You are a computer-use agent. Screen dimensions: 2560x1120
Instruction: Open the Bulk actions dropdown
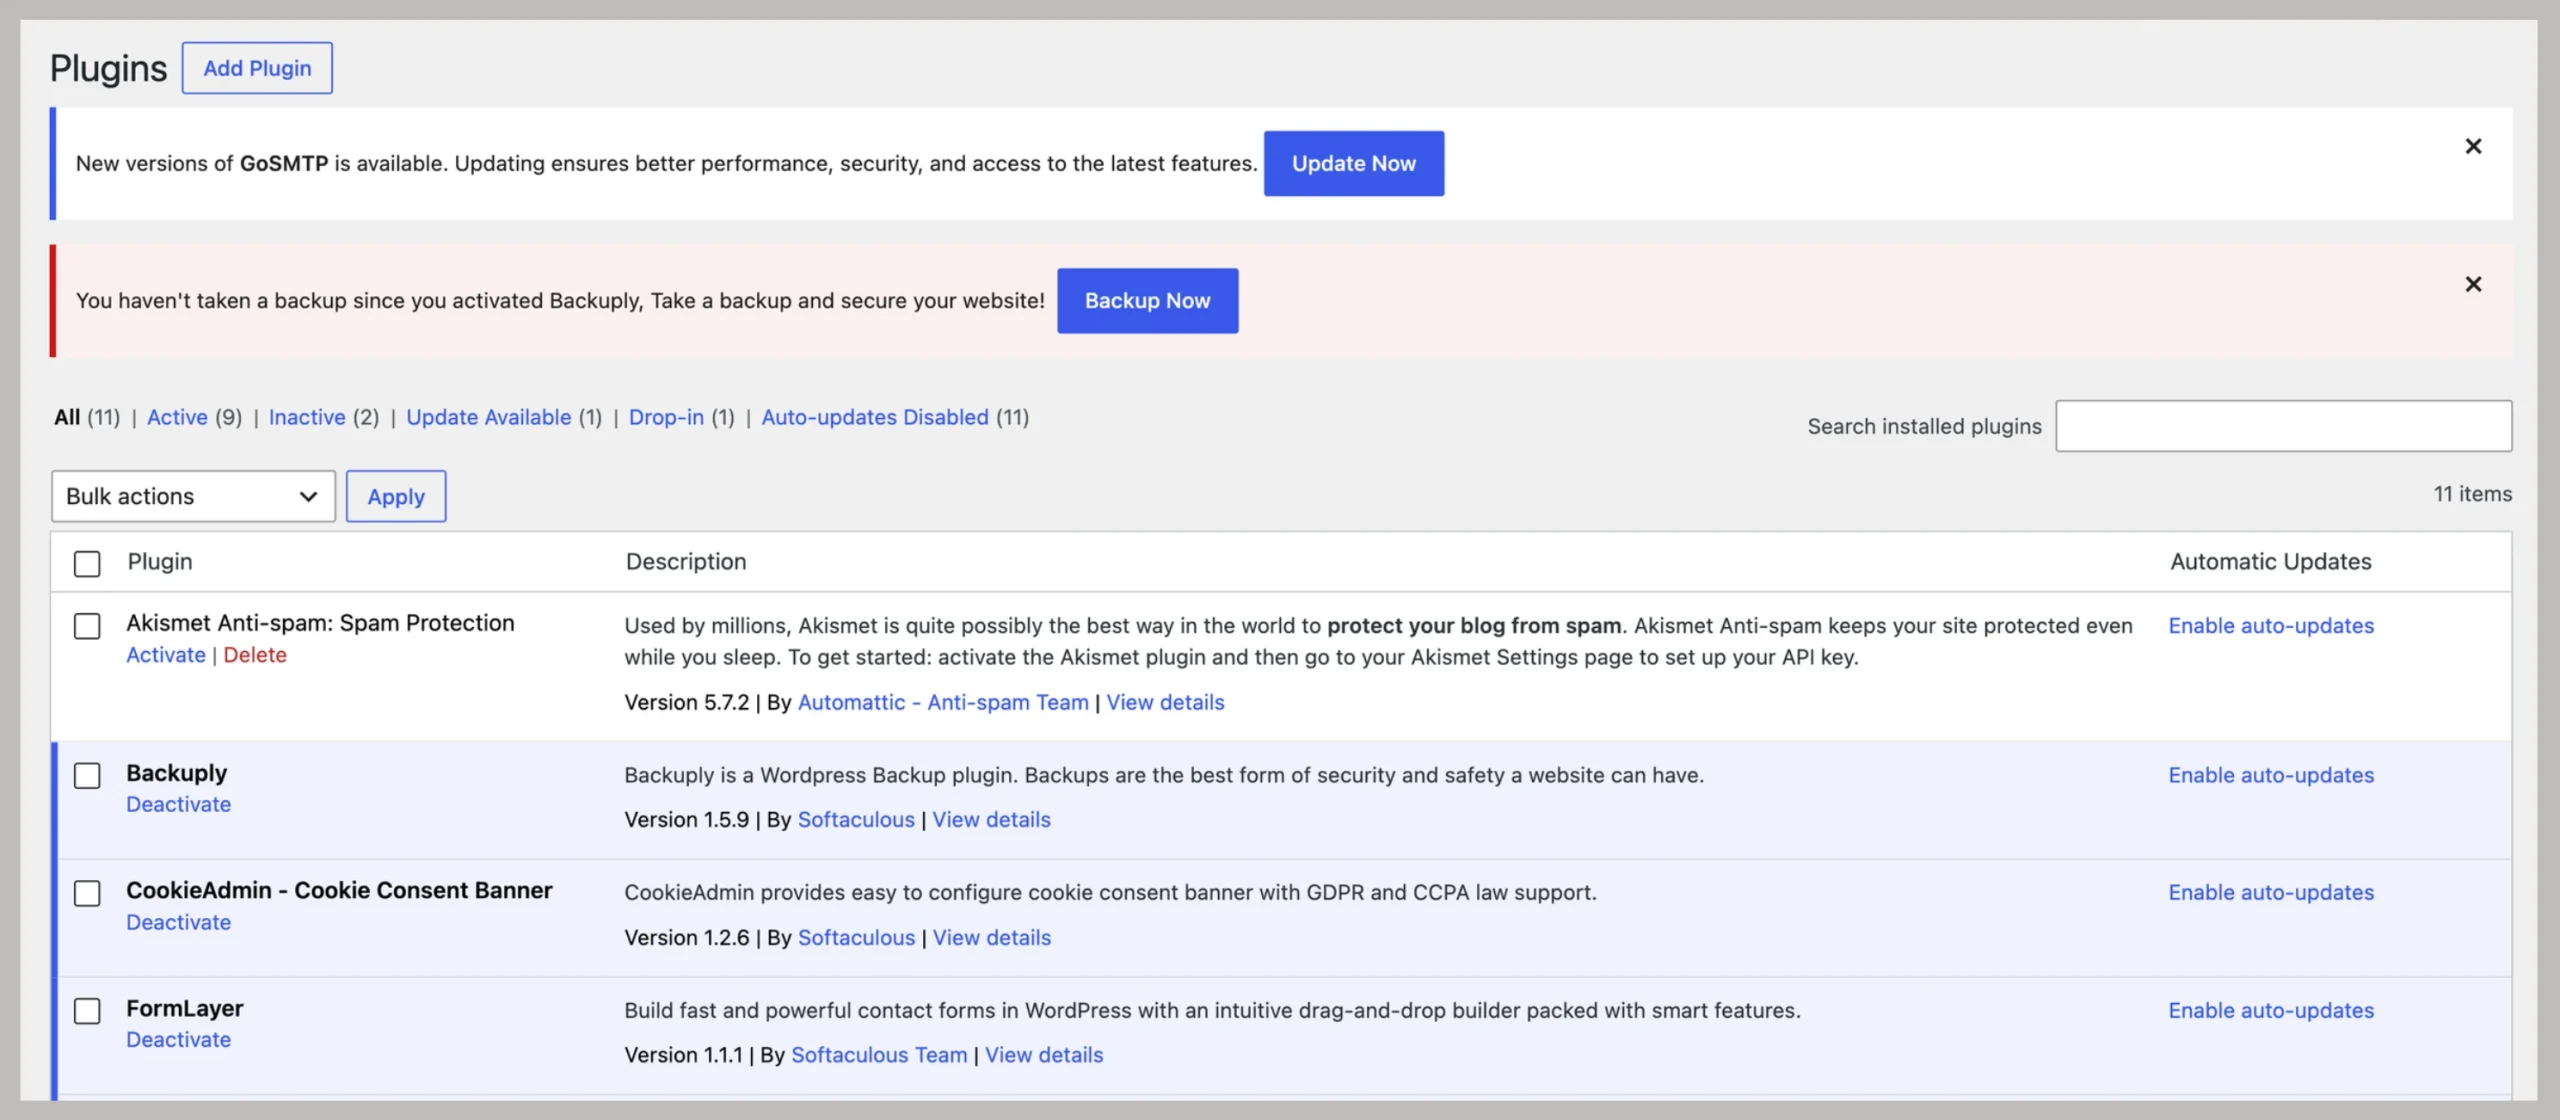[x=193, y=496]
